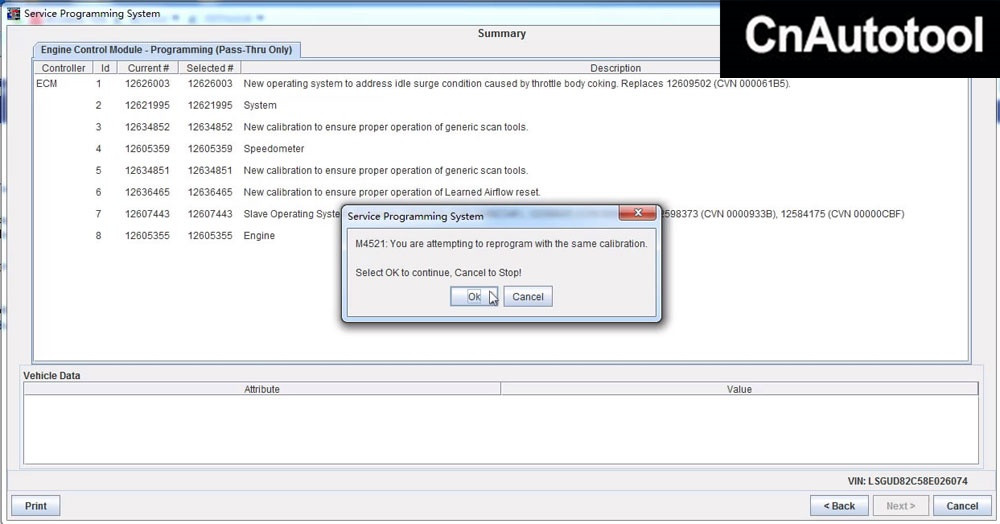Screen dimensions: 1000x524
Task: Click the M4521 warning message text
Action: click(501, 244)
